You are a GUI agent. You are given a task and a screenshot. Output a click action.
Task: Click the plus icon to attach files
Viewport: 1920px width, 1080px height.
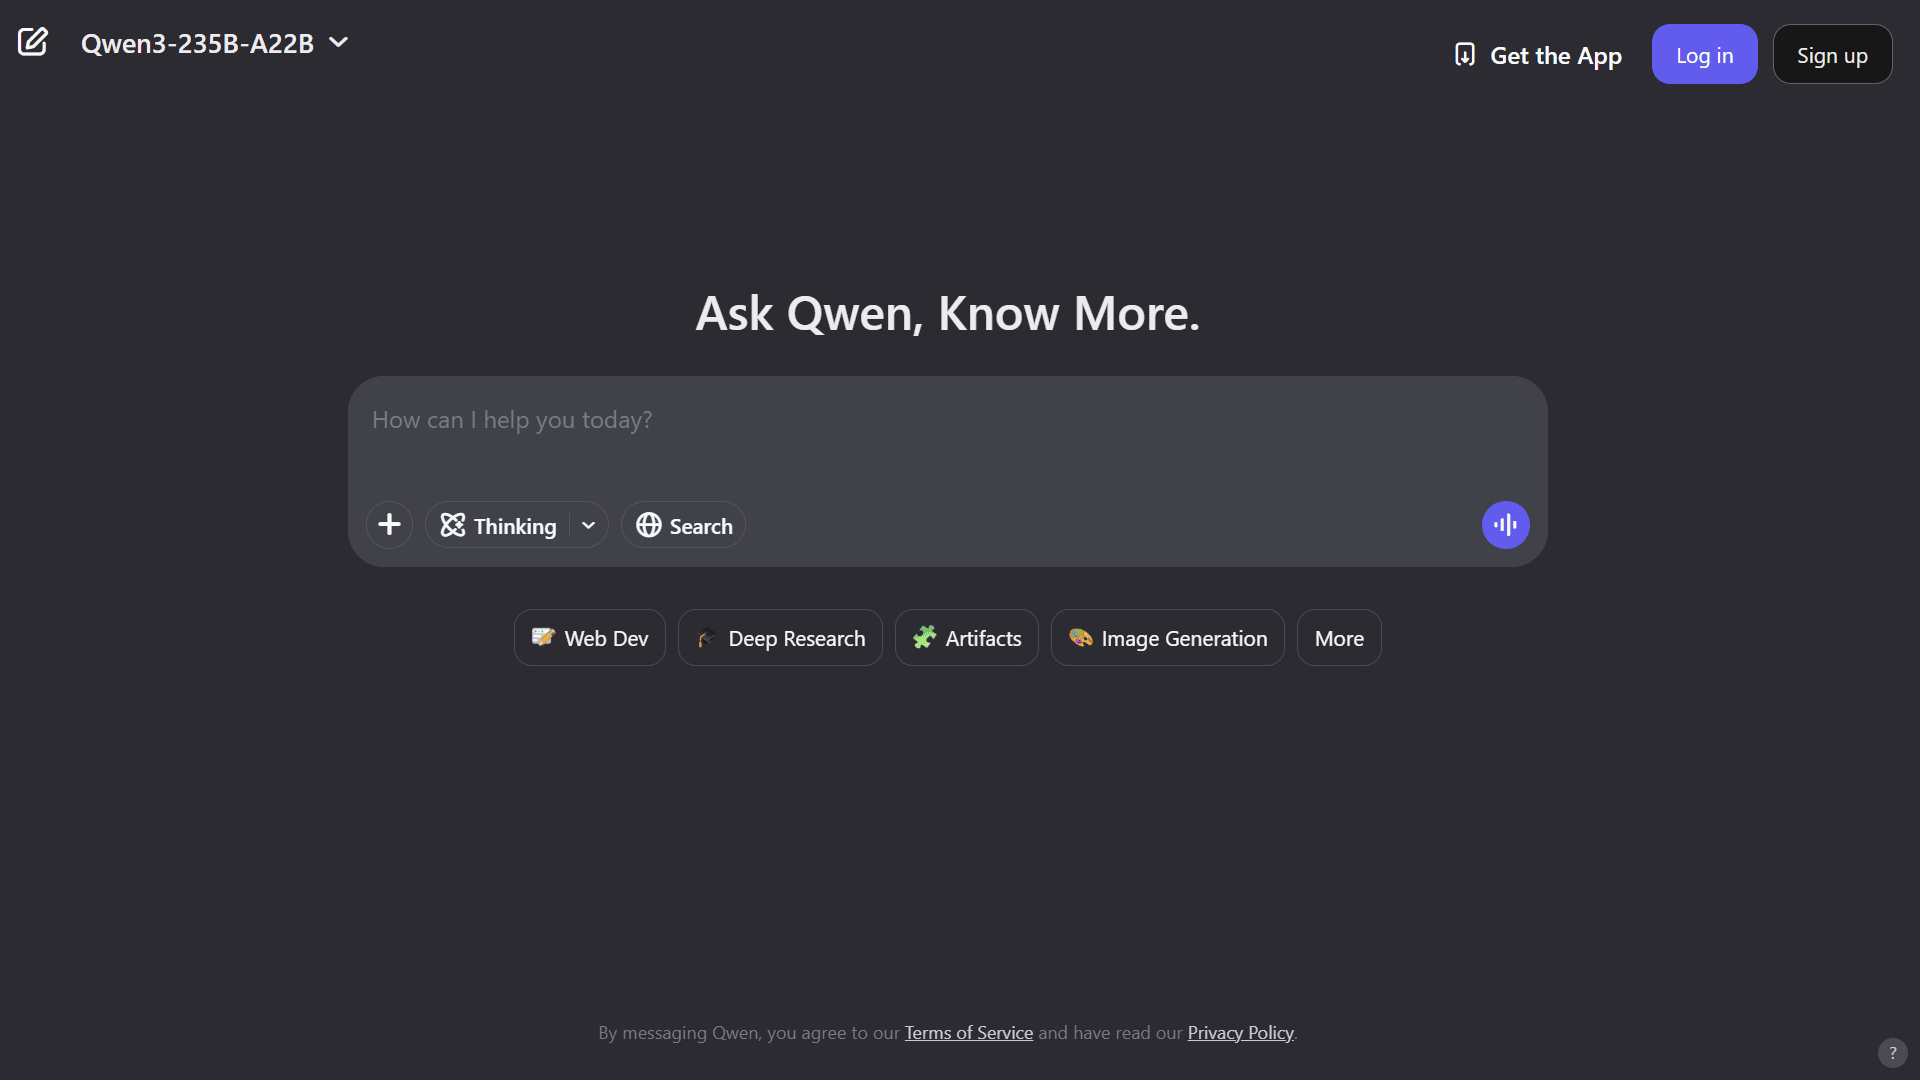tap(389, 524)
